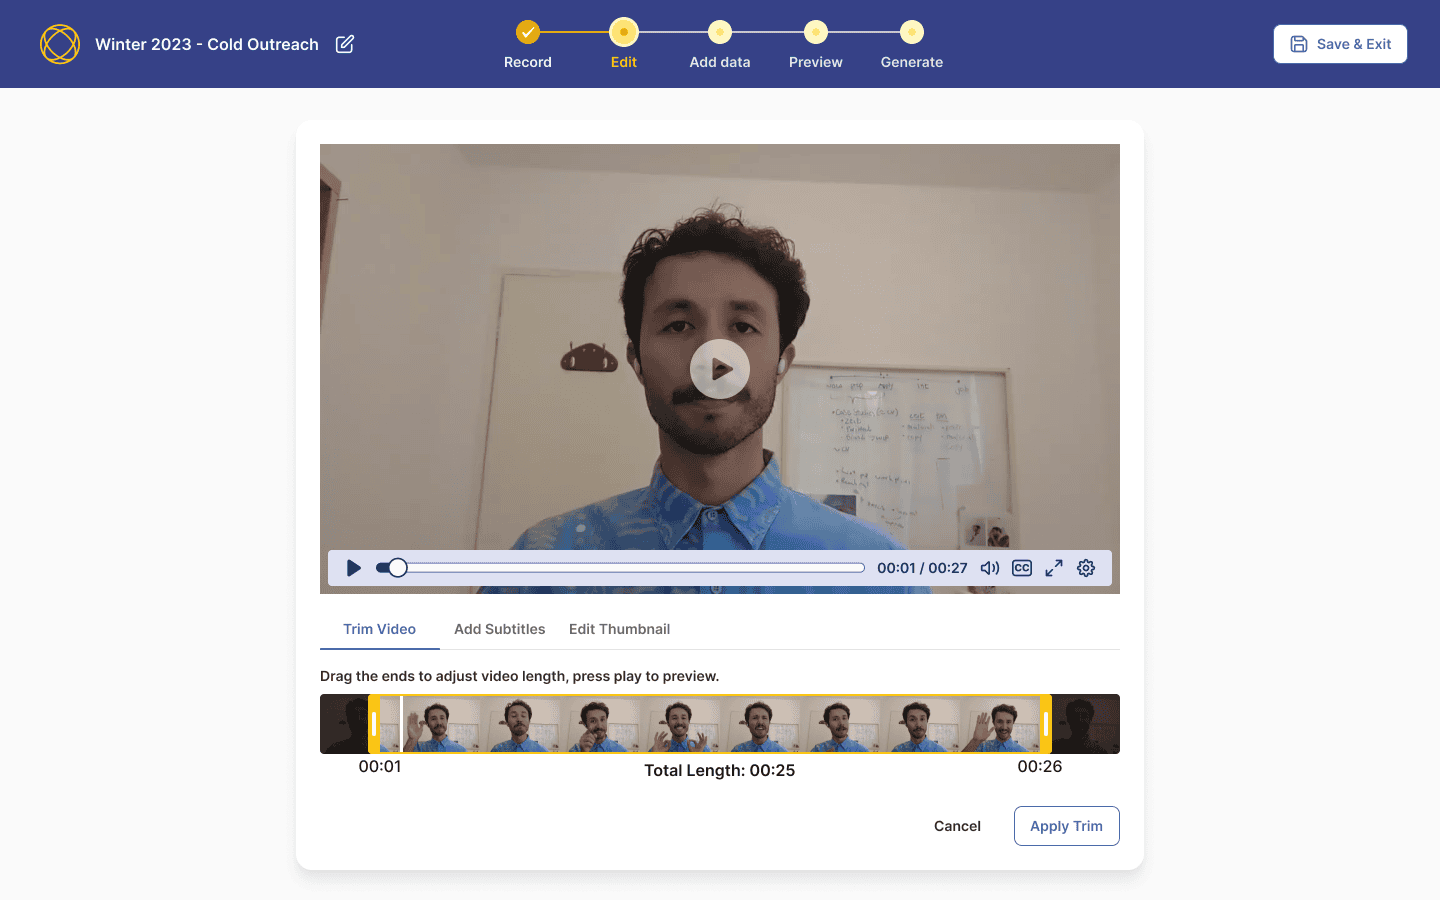Go to the Record step
Image resolution: width=1440 pixels, height=900 pixels.
[x=528, y=45]
